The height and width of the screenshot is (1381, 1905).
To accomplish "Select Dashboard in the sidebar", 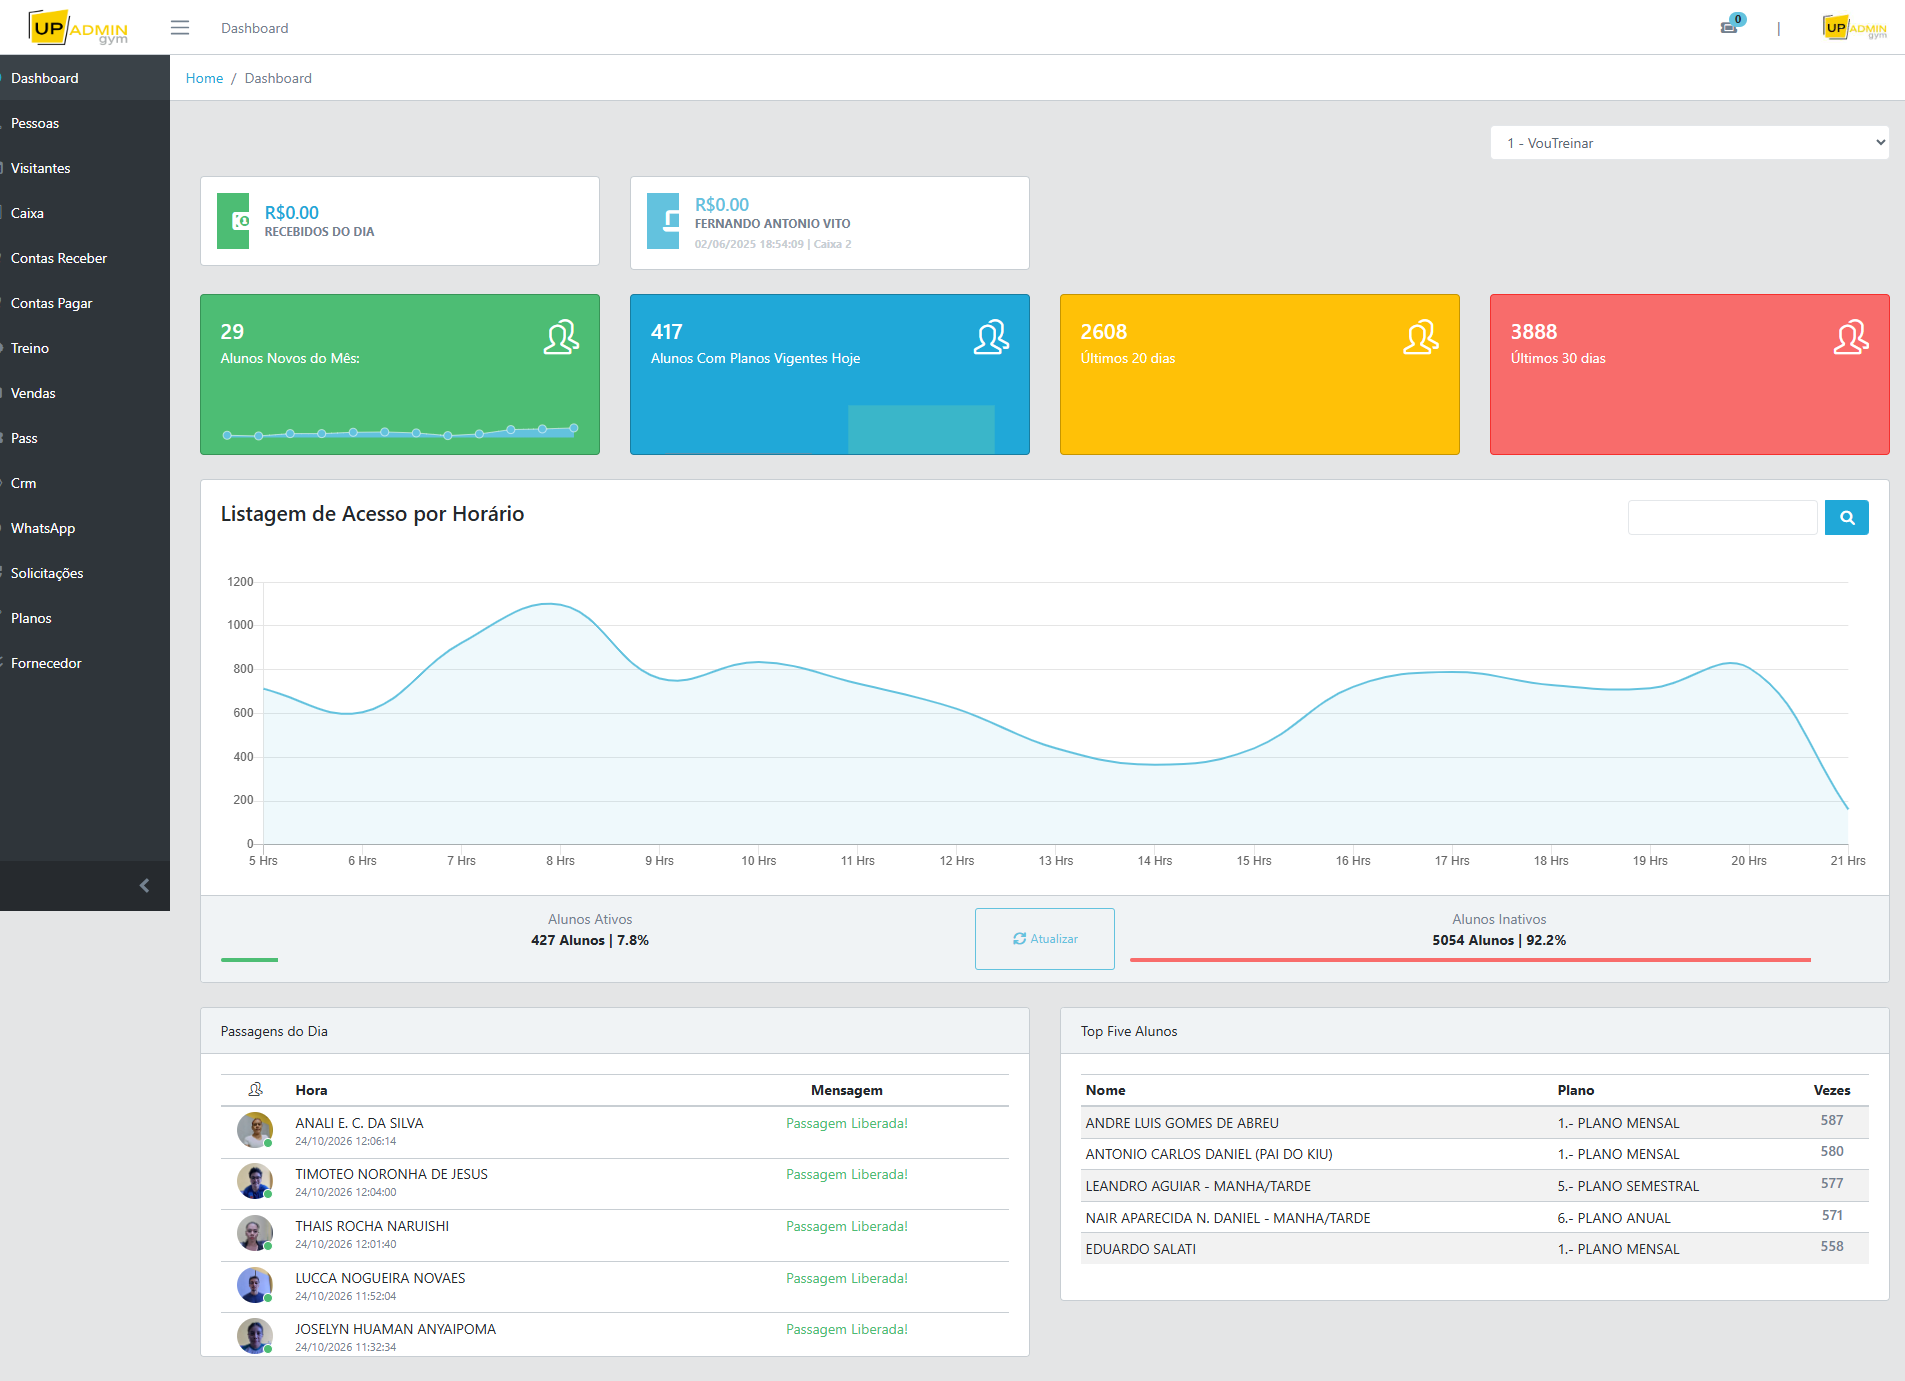I will (x=85, y=78).
